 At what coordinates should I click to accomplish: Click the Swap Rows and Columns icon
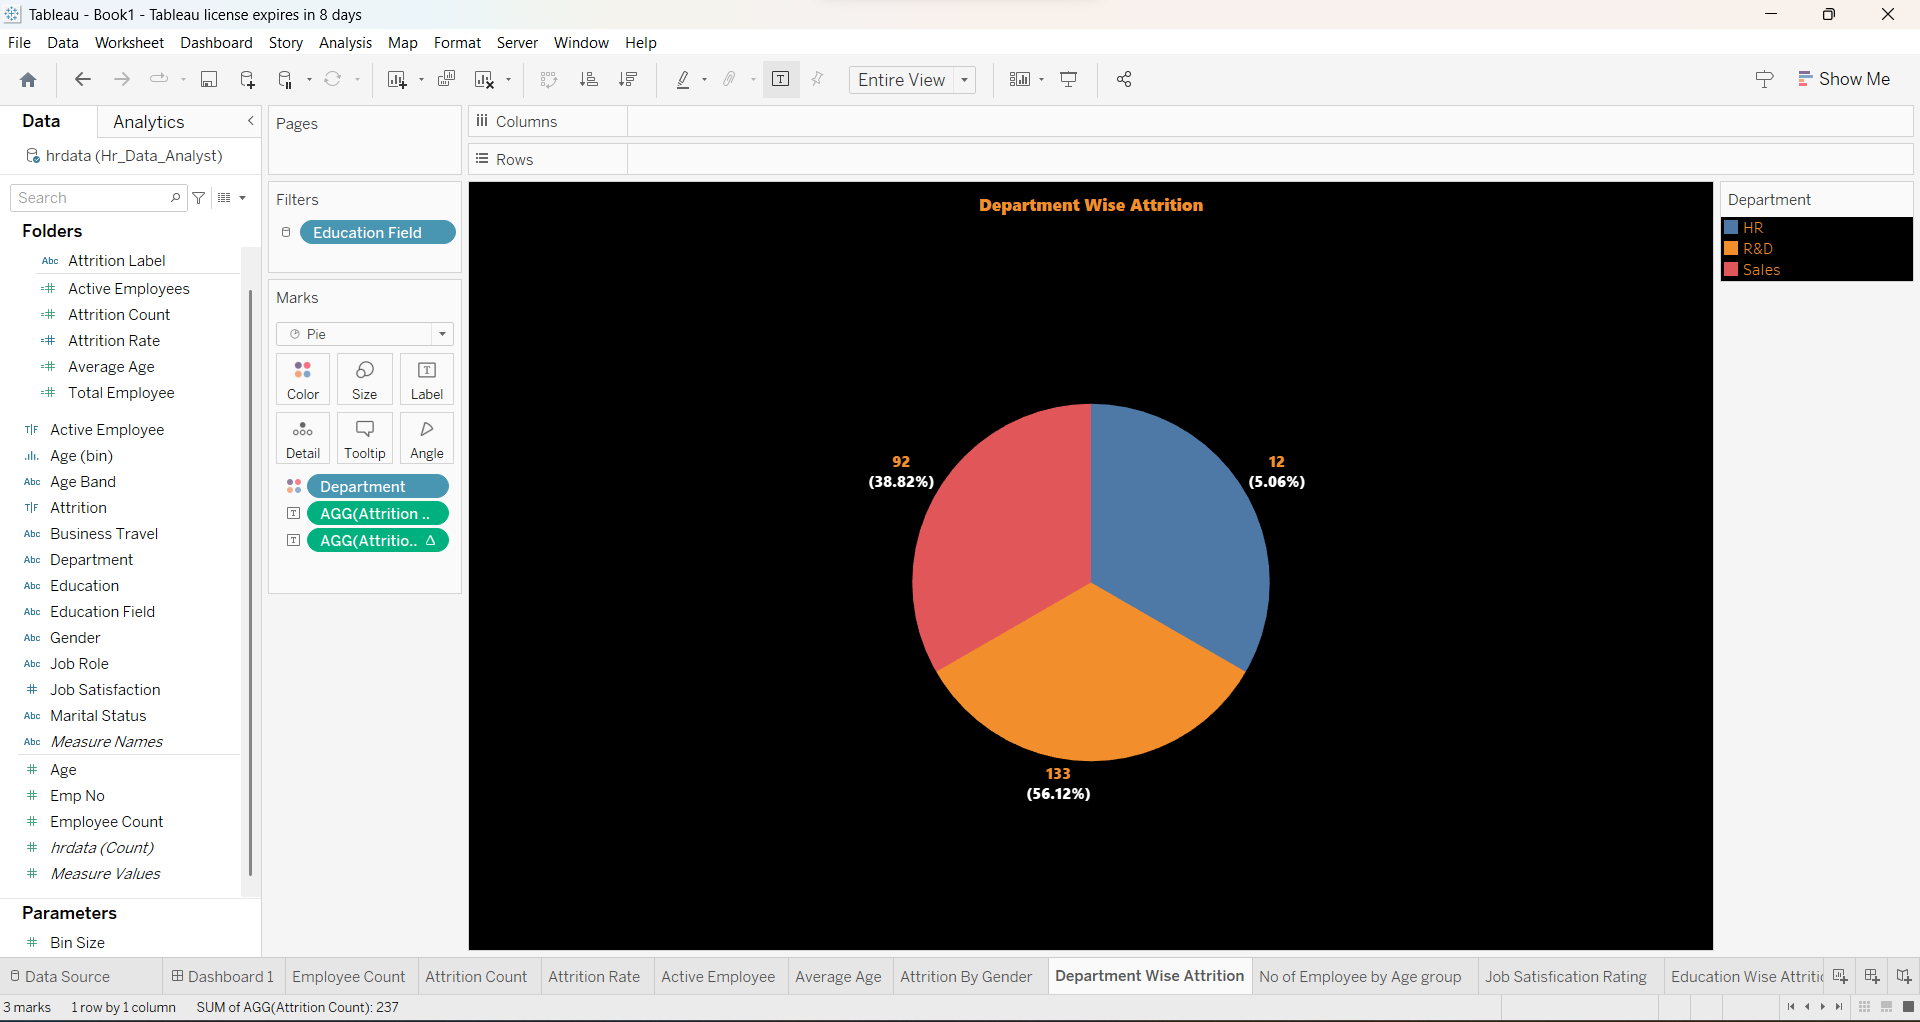point(549,79)
